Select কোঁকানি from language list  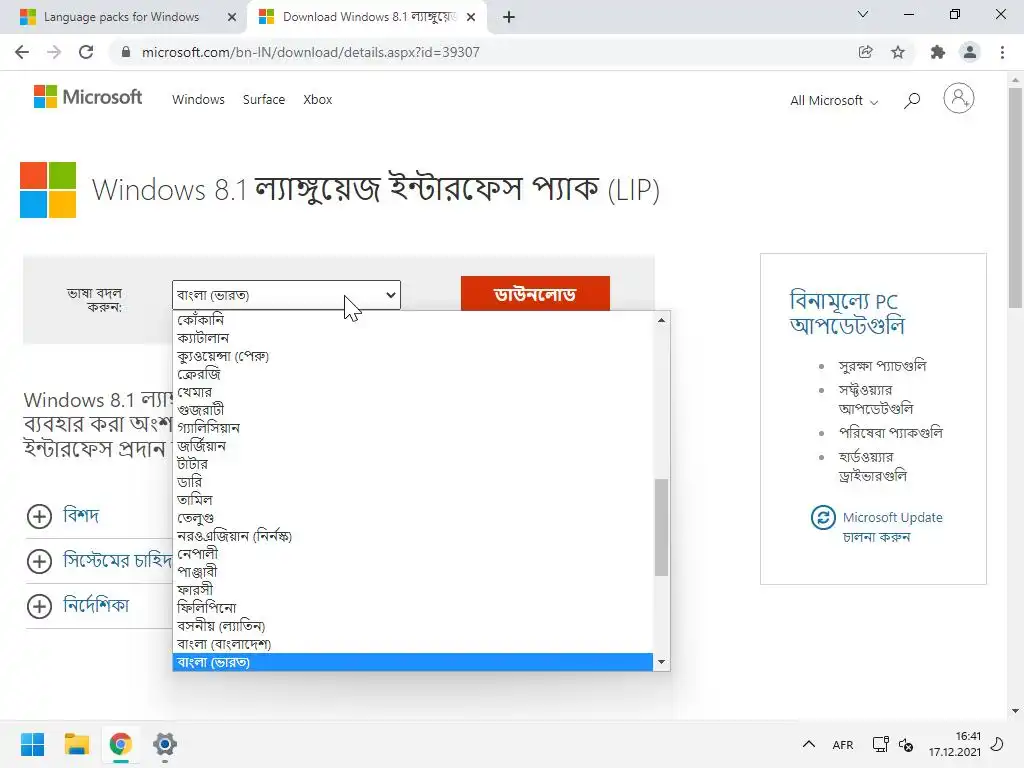point(413,320)
